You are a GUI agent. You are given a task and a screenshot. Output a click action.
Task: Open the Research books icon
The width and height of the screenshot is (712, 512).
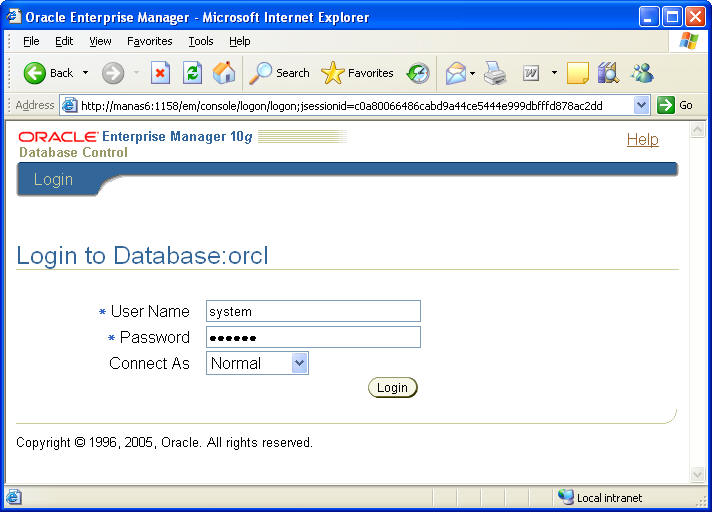(608, 73)
